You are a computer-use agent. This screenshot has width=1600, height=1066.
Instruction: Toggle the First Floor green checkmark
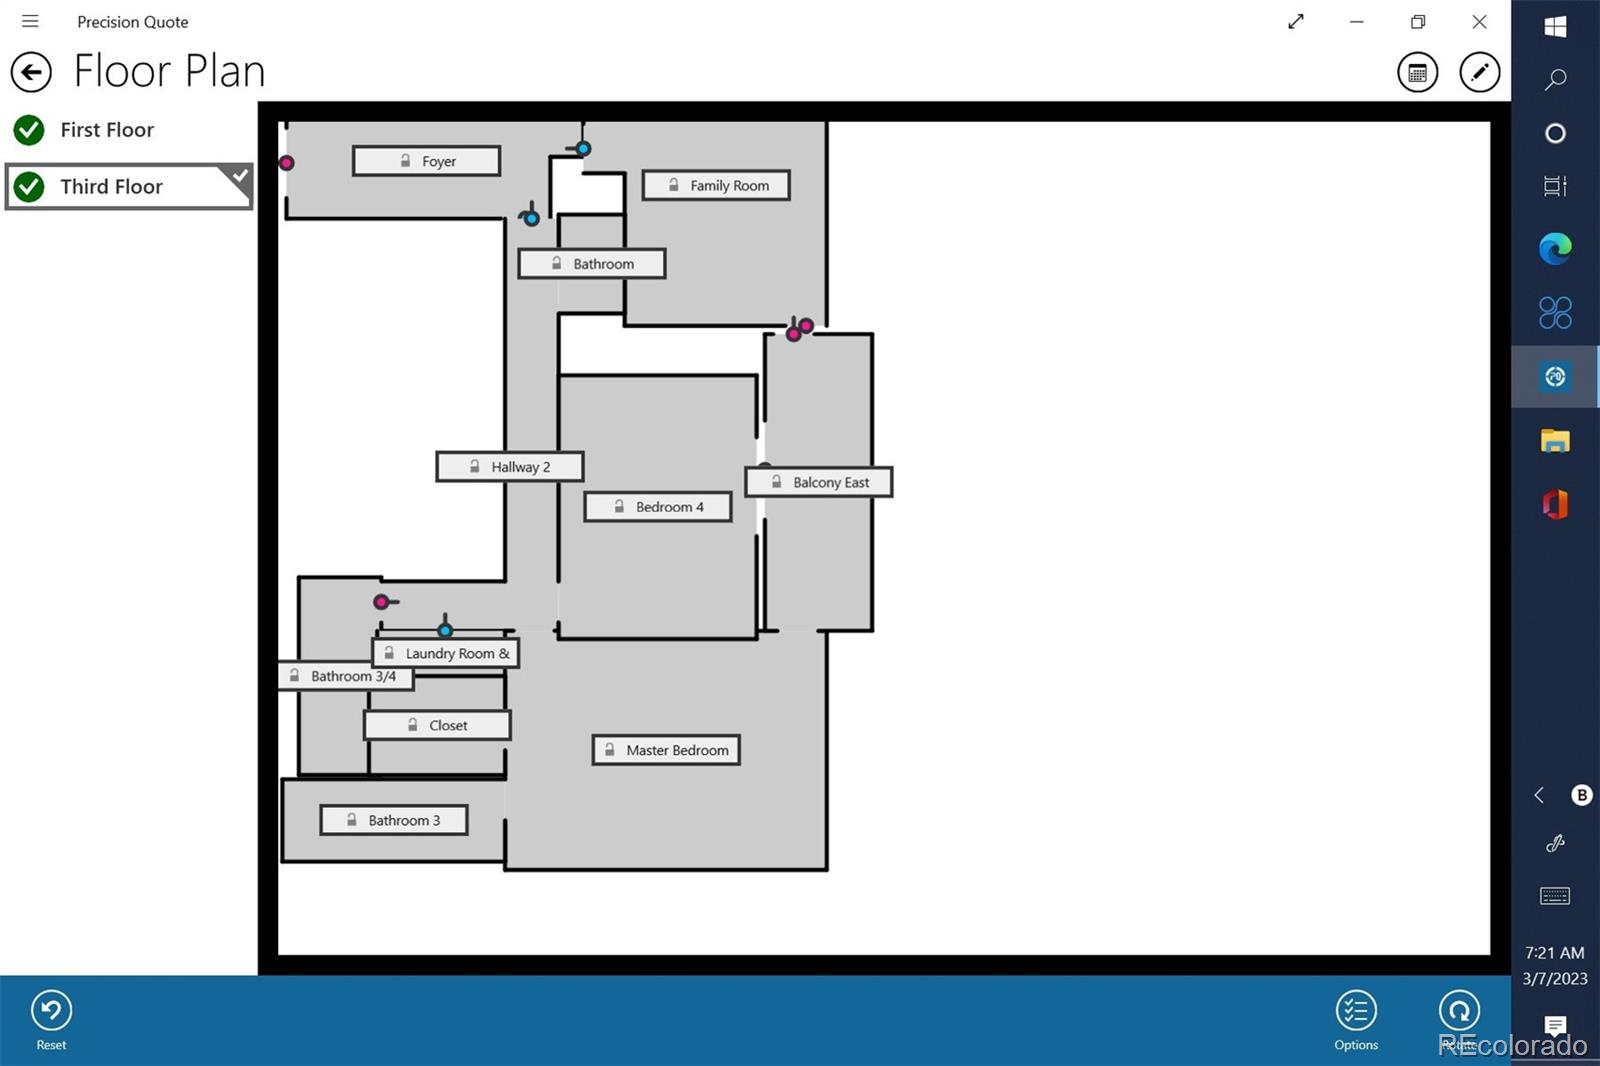29,130
